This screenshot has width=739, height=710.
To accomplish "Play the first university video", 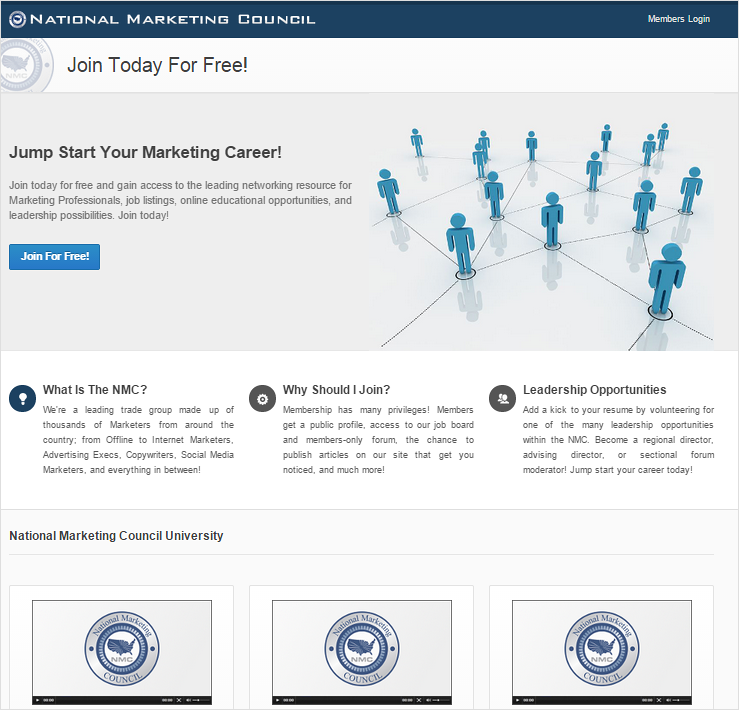I will click(38, 700).
